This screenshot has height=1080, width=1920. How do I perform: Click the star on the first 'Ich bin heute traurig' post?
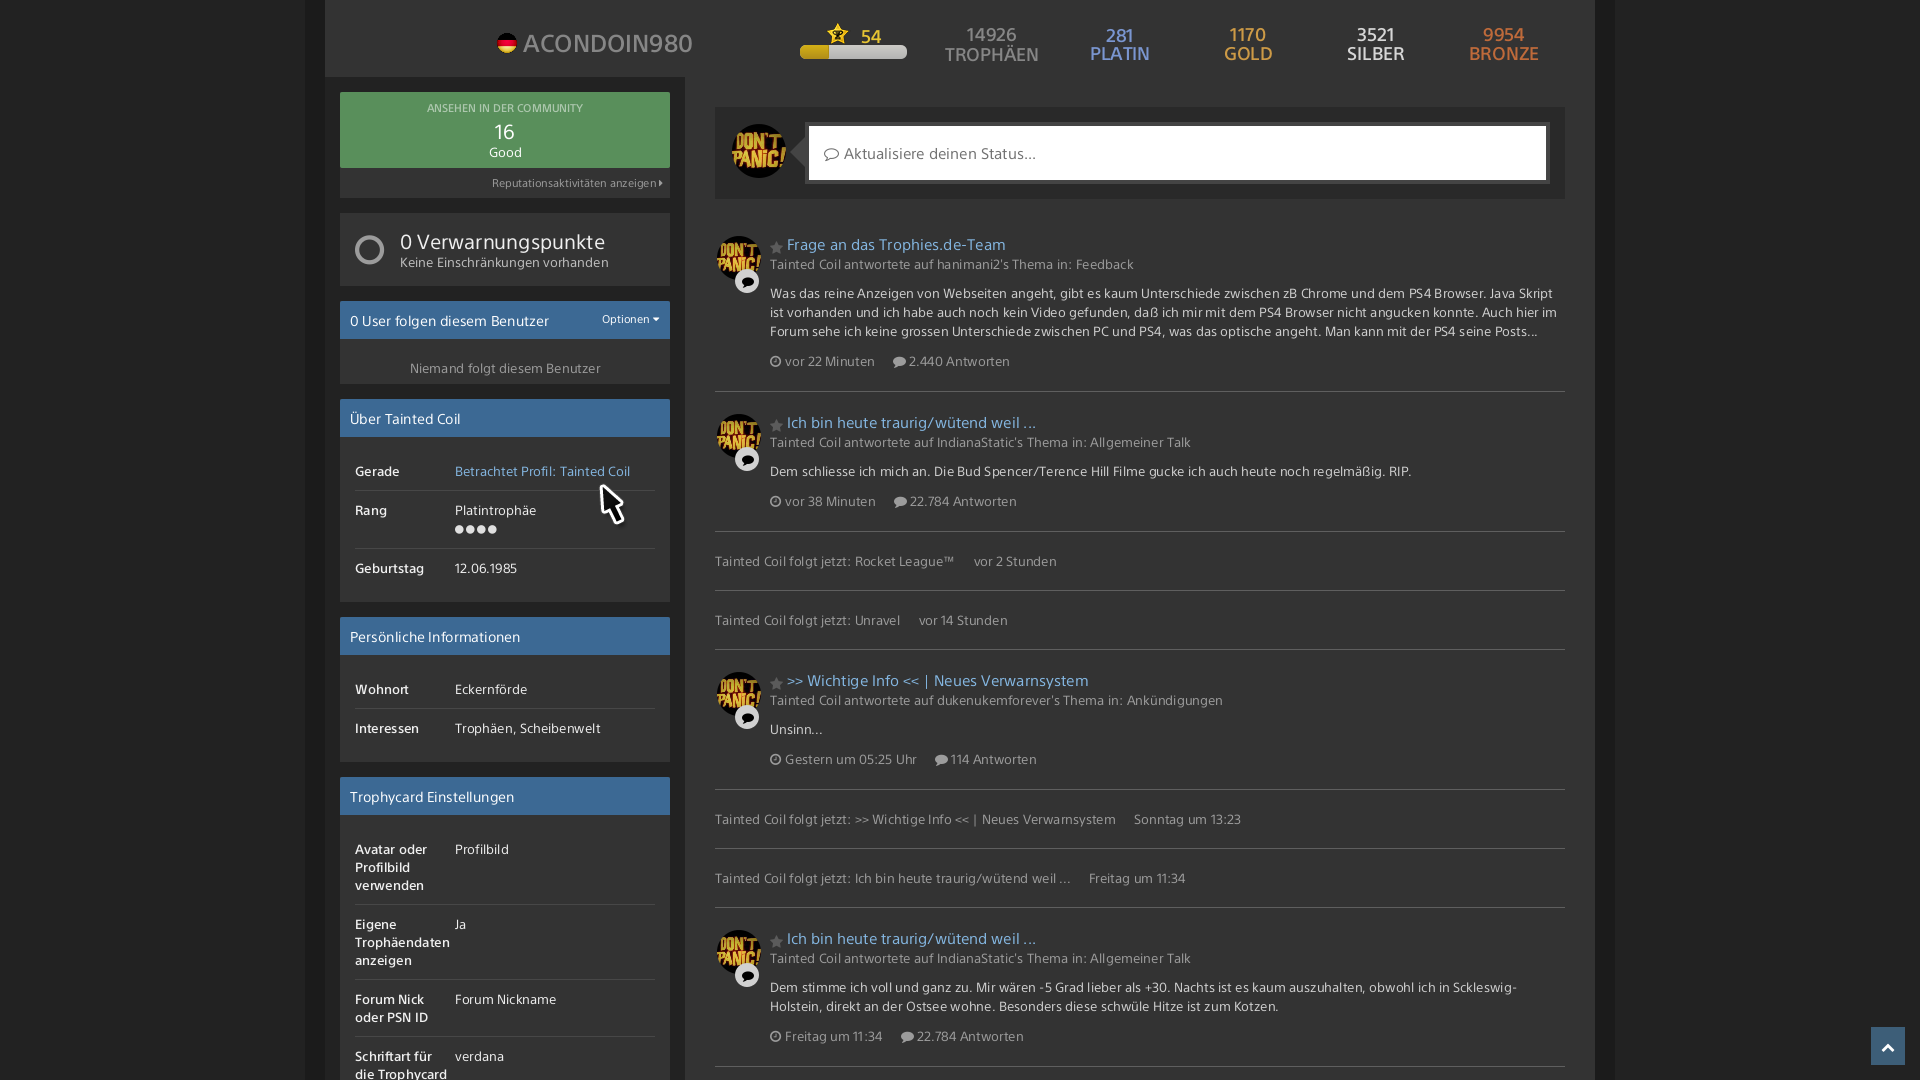click(x=776, y=425)
